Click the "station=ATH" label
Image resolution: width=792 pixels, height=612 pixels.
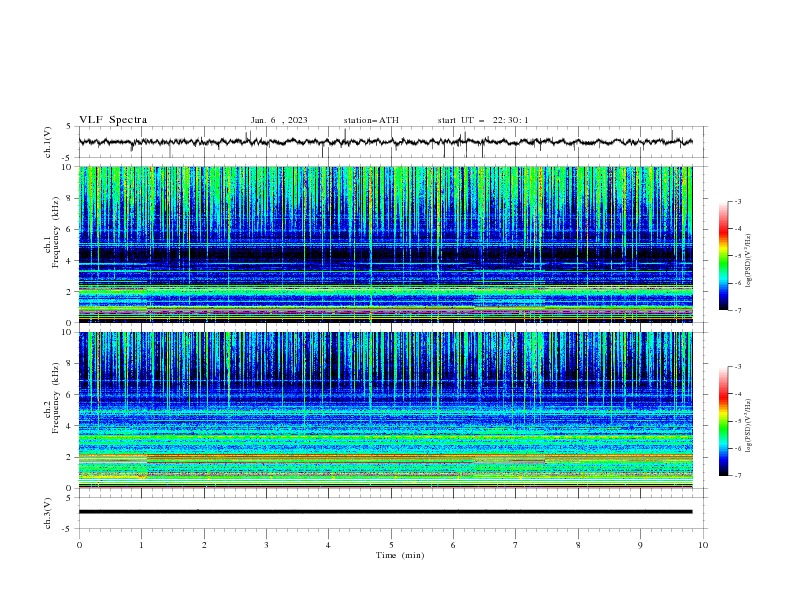(x=371, y=120)
